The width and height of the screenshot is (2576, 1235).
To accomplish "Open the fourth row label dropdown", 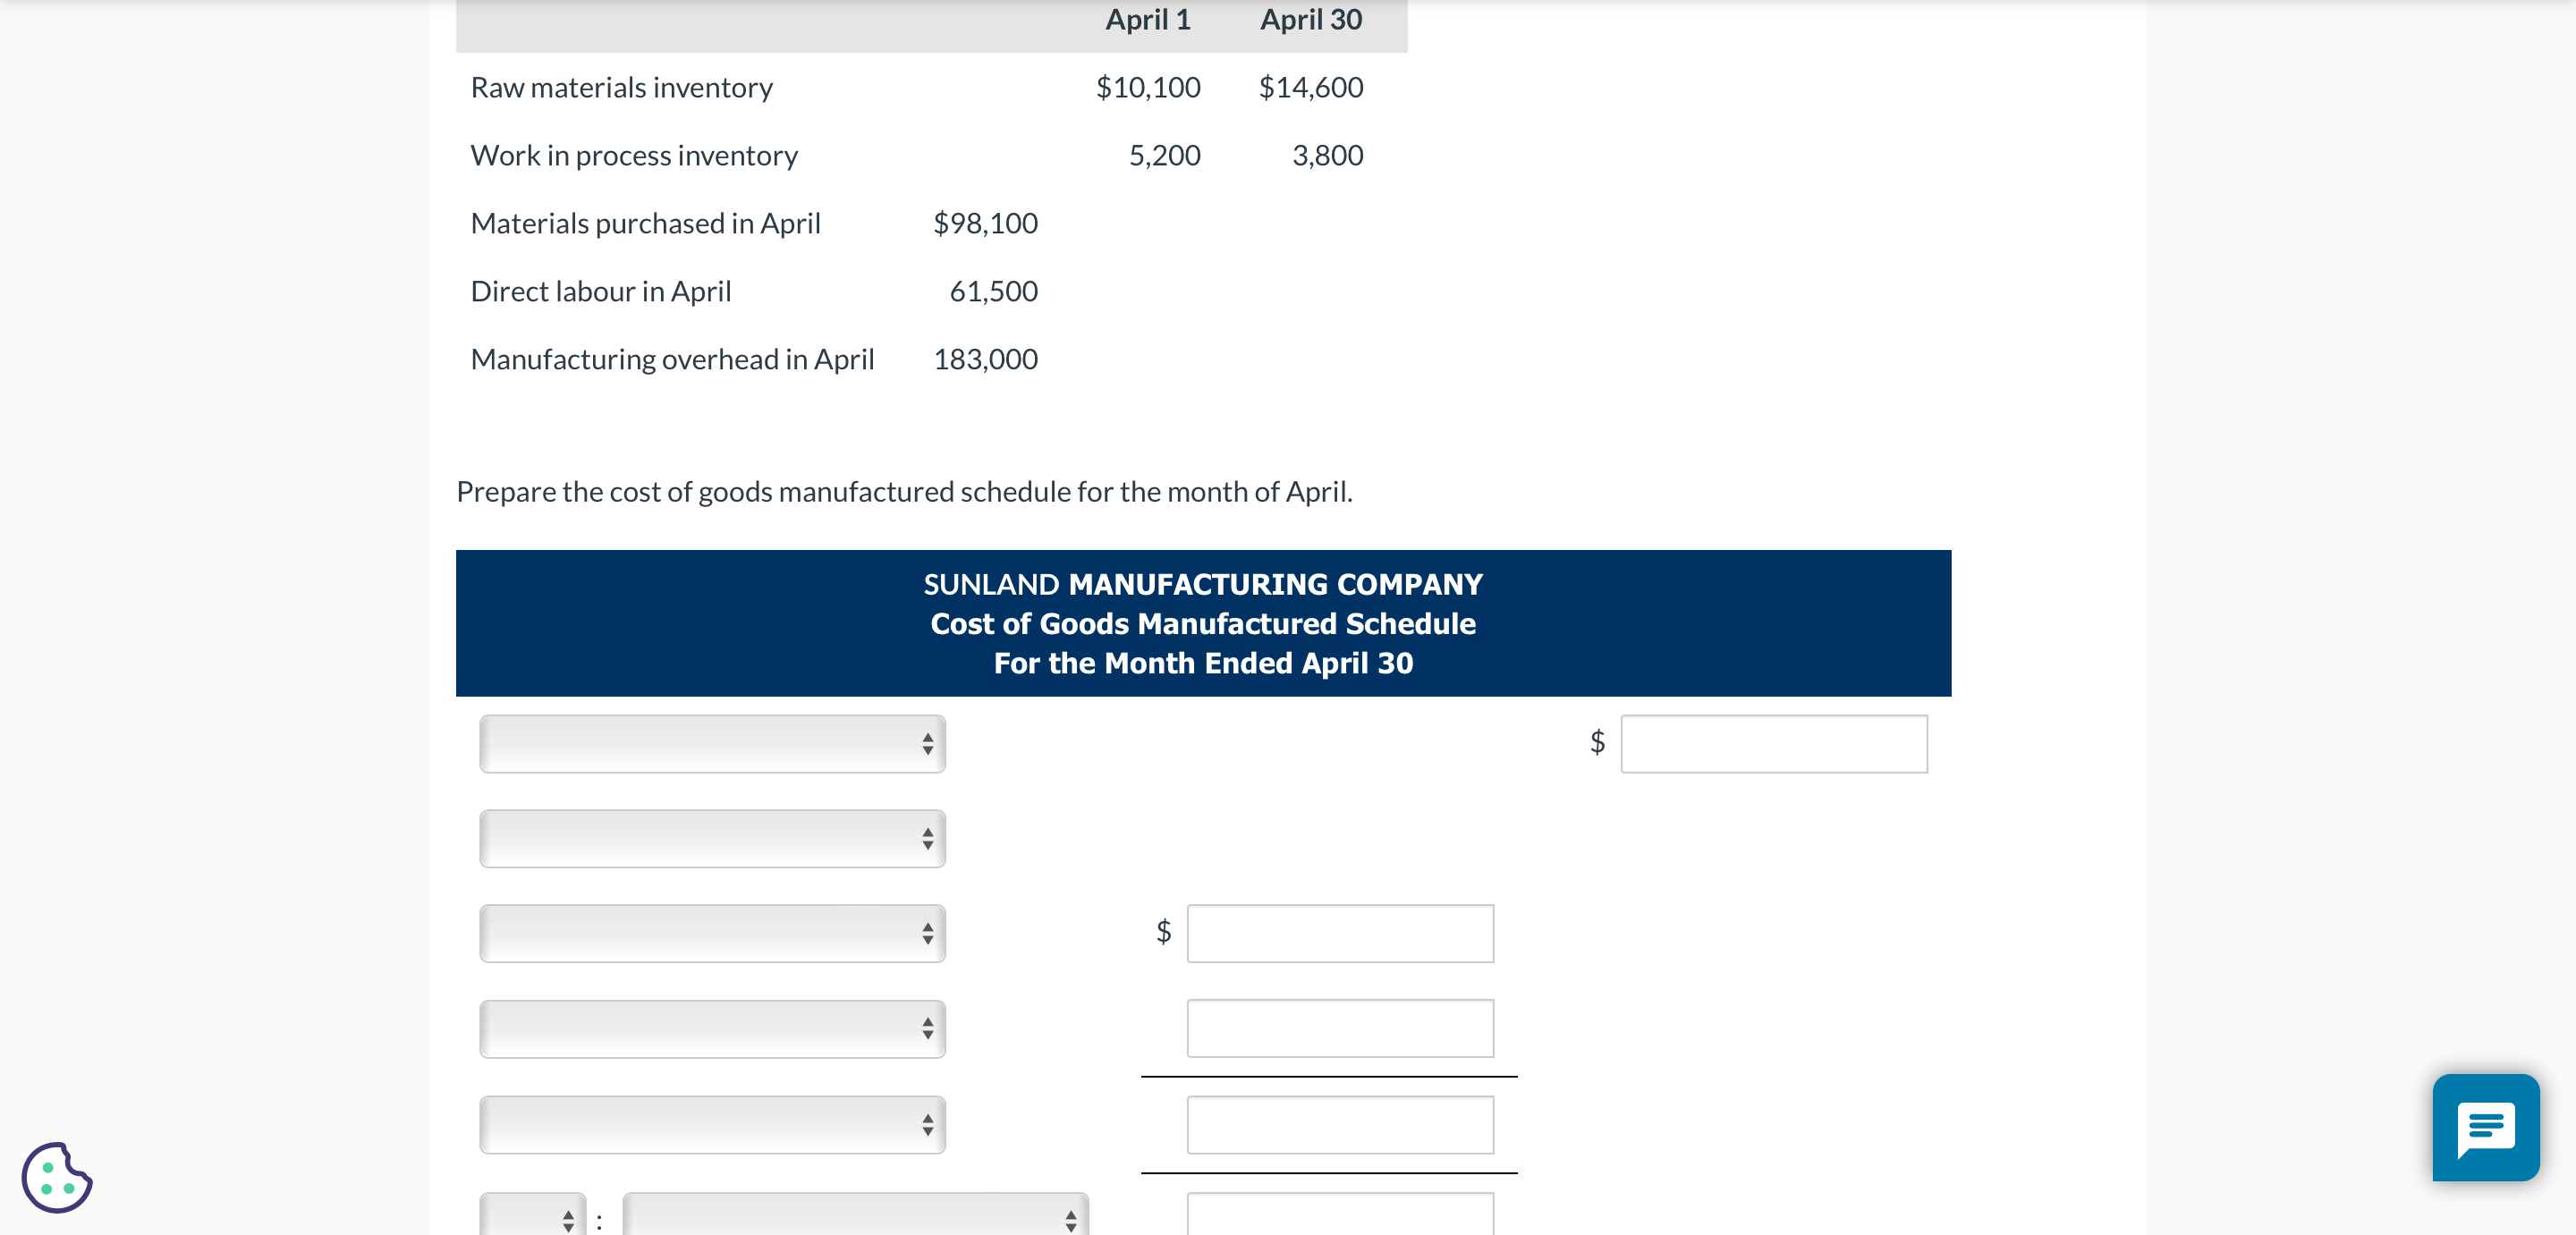I will pyautogui.click(x=712, y=1028).
